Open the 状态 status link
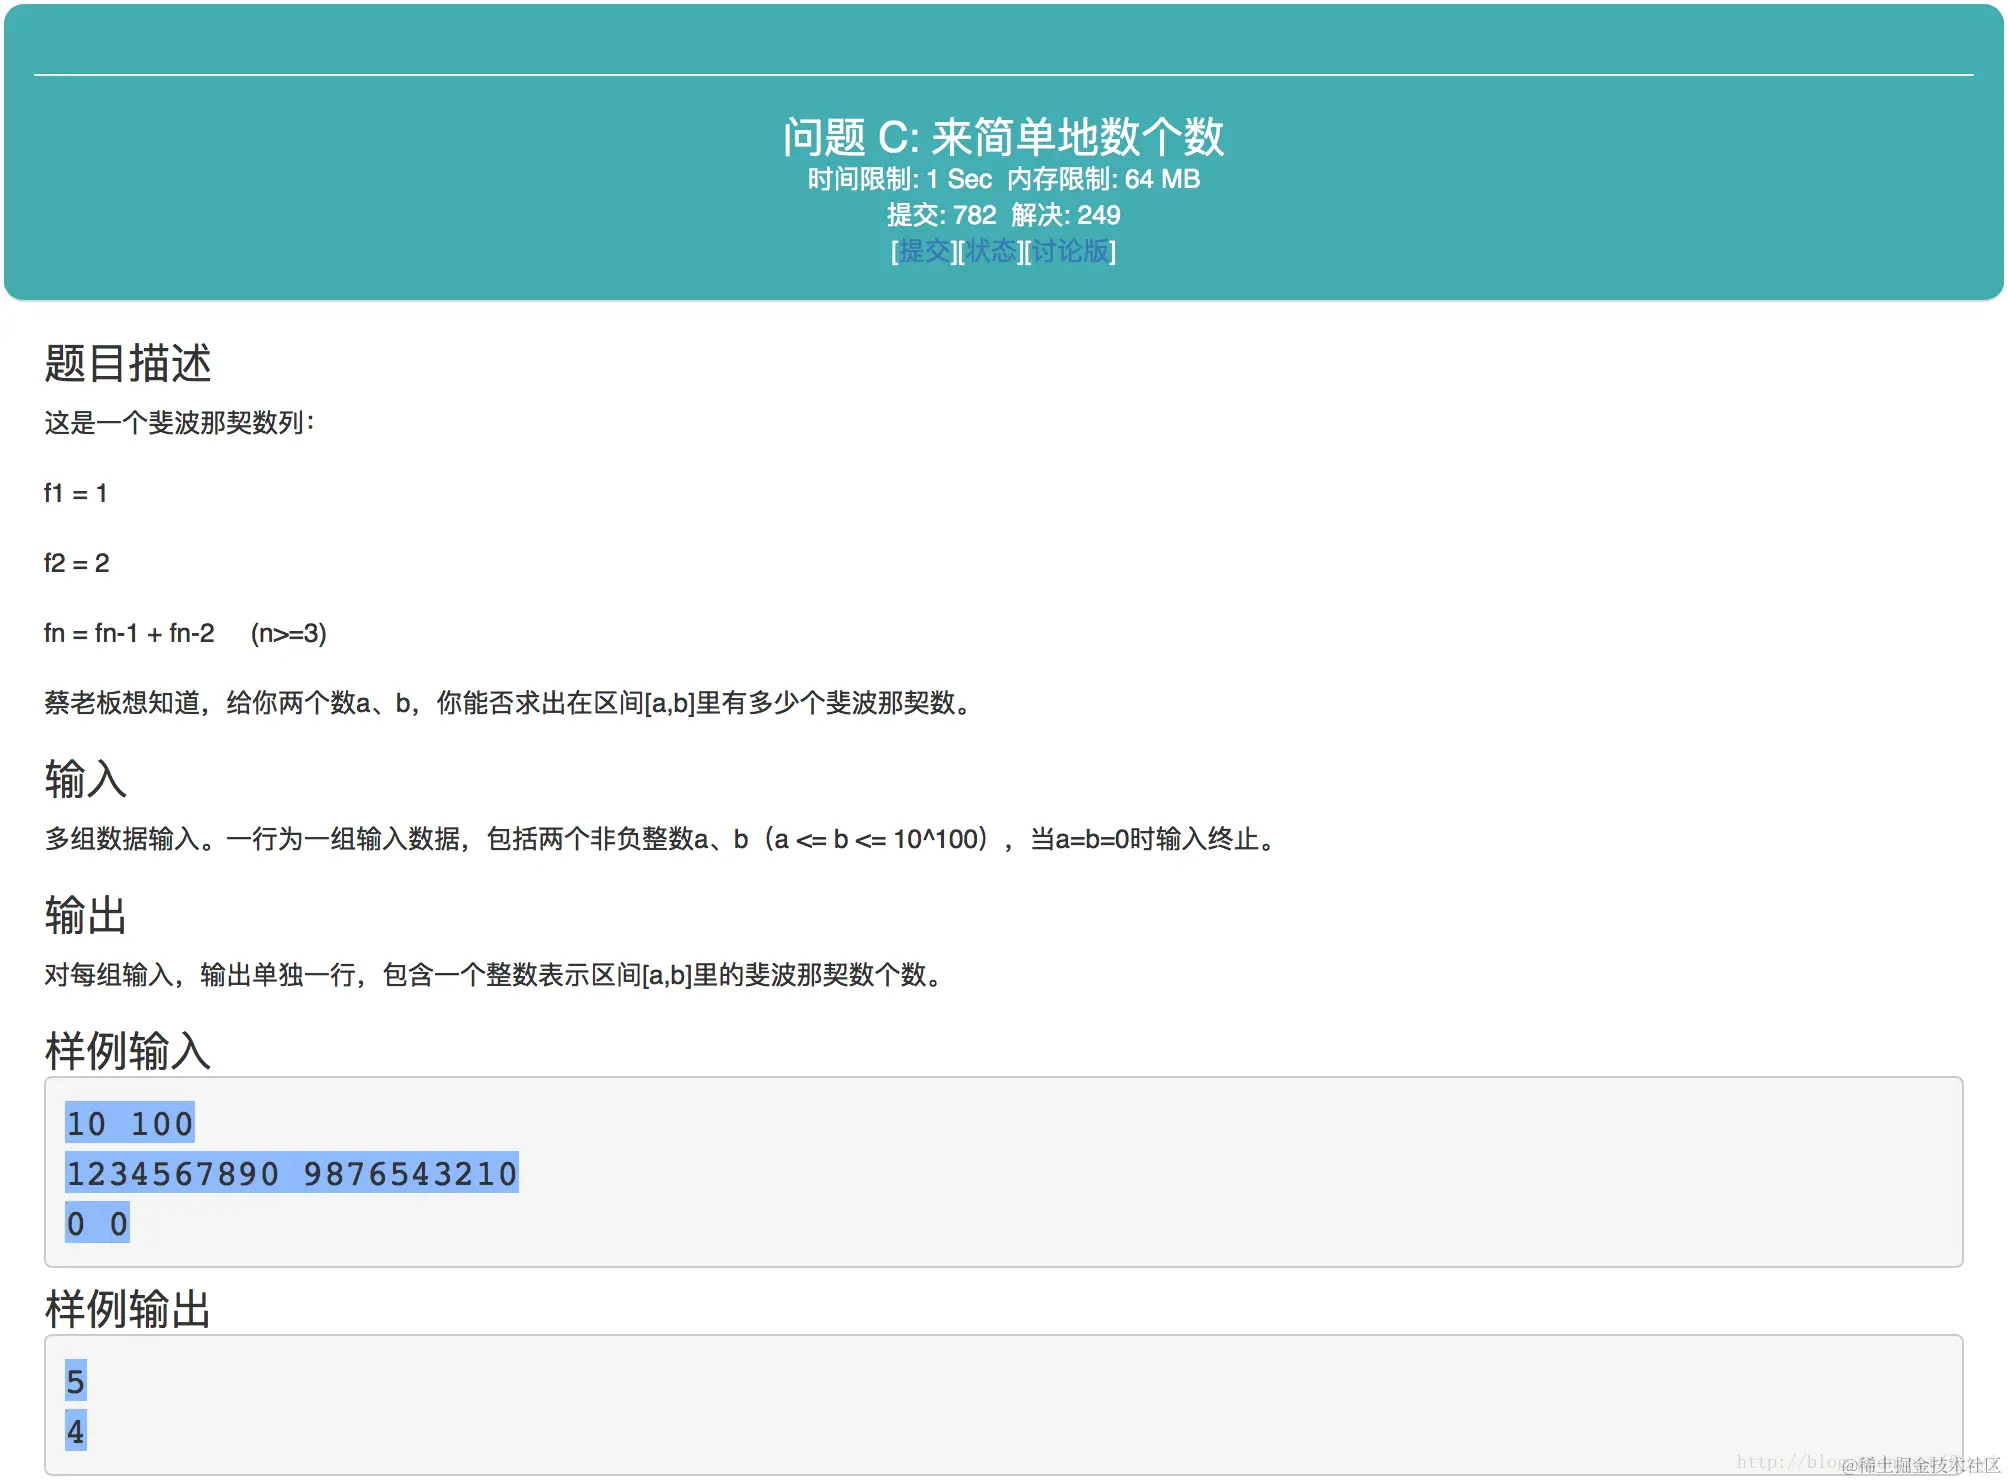The width and height of the screenshot is (2008, 1482). pos(990,251)
